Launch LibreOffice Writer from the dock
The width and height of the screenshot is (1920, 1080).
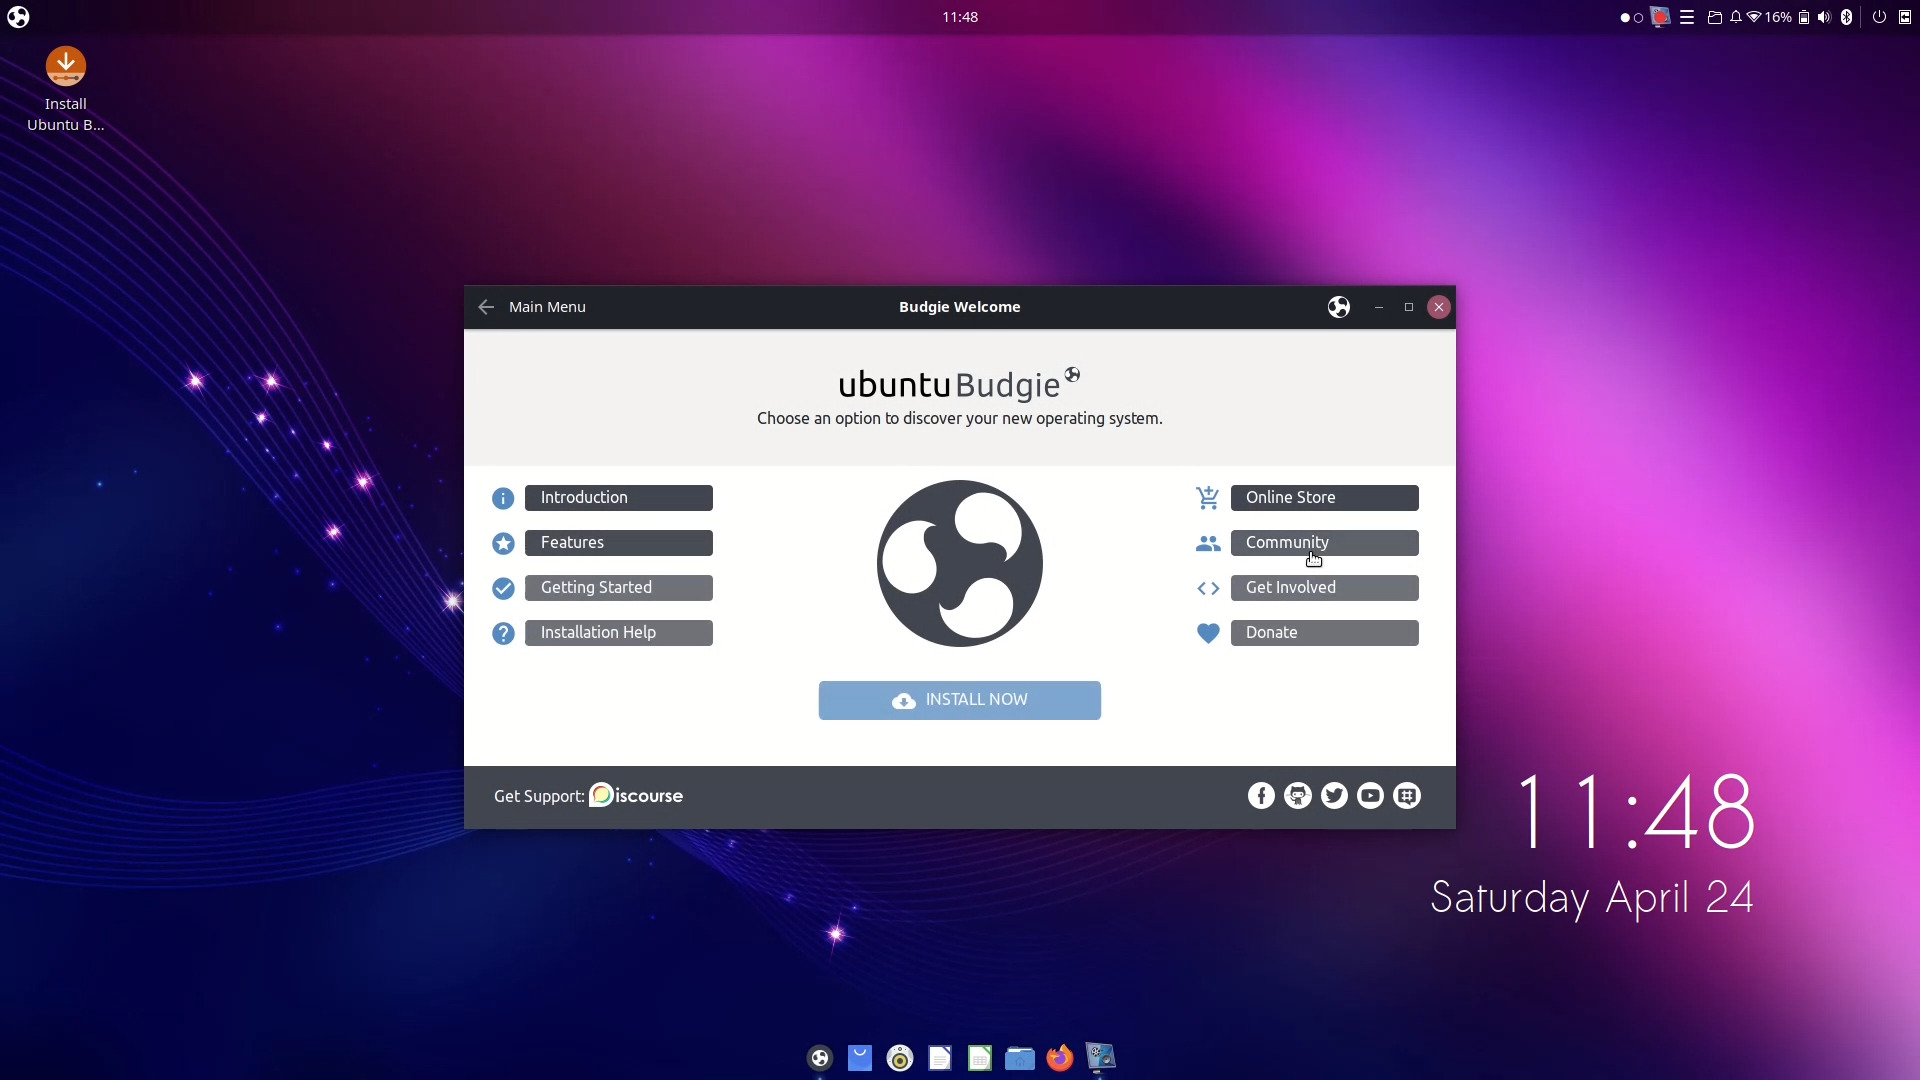coord(940,1058)
